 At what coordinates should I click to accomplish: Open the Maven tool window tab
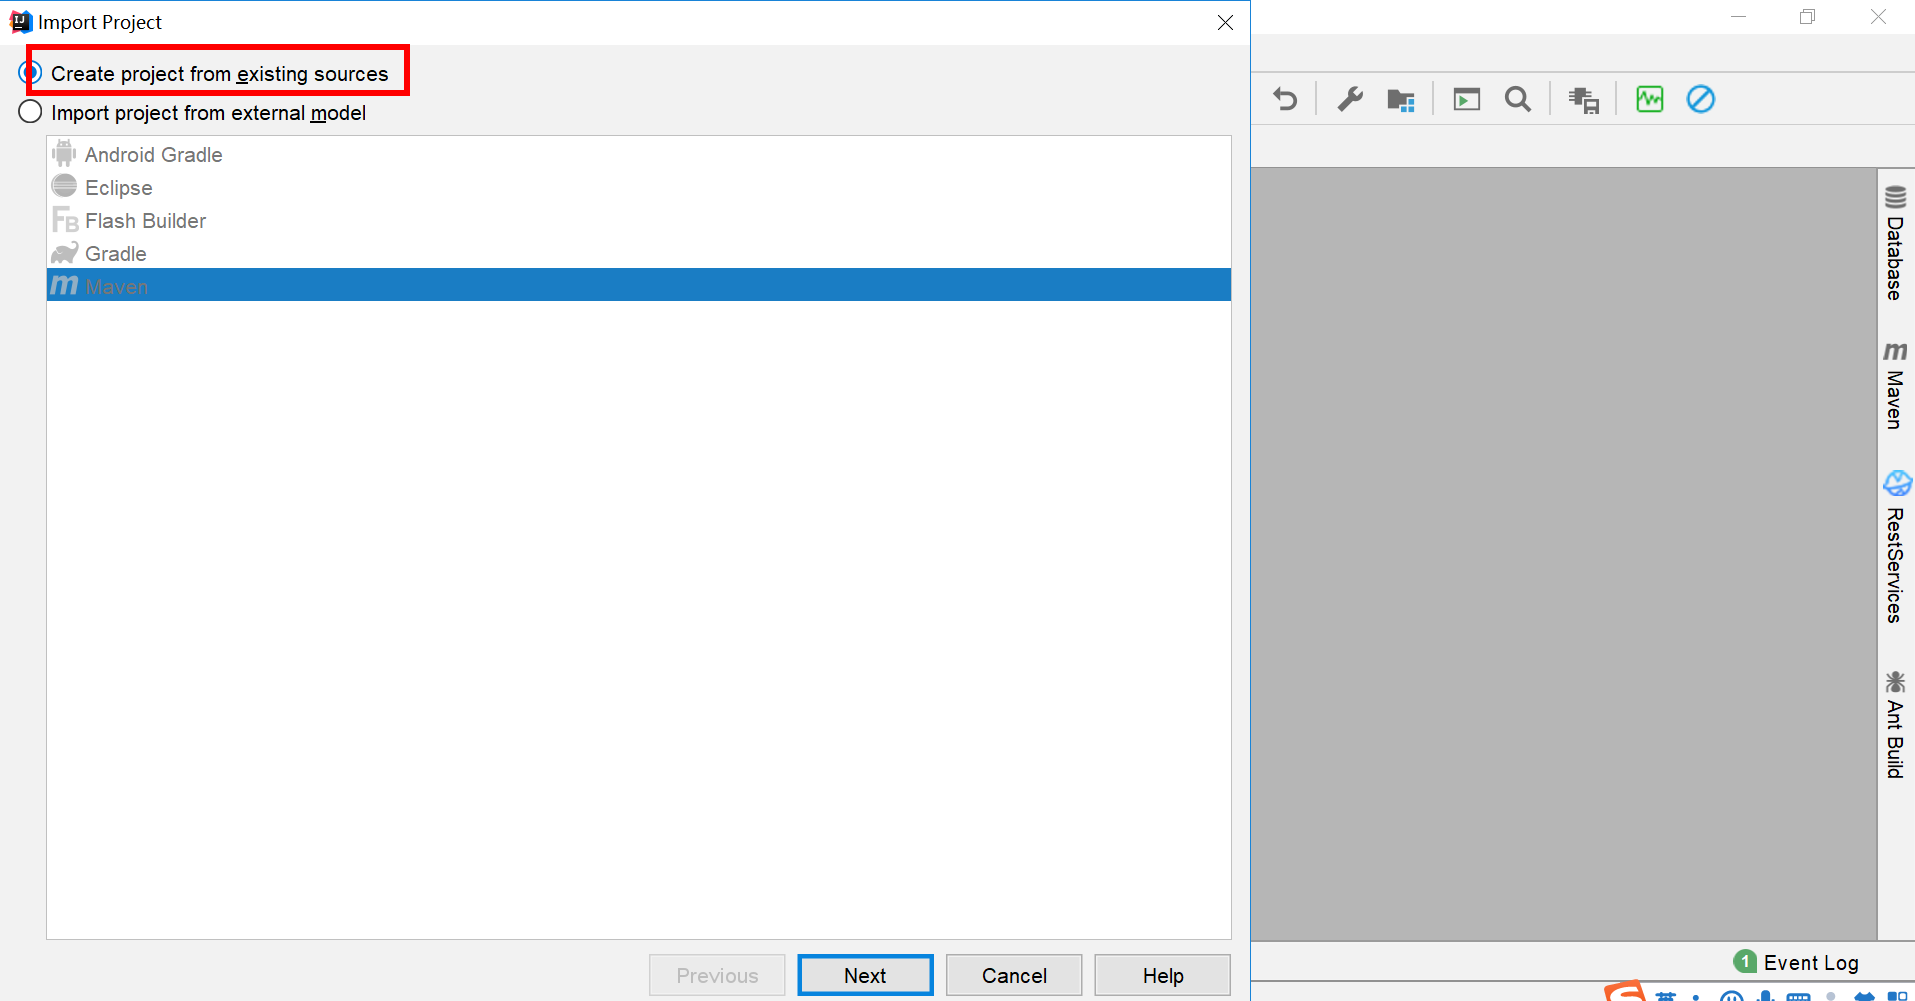coord(1895,386)
